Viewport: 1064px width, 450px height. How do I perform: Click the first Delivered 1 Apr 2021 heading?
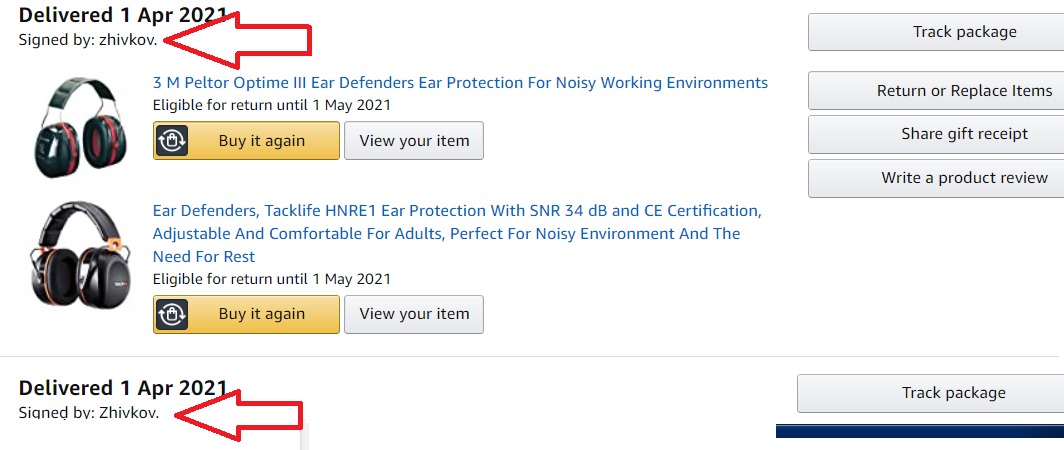[x=123, y=16]
